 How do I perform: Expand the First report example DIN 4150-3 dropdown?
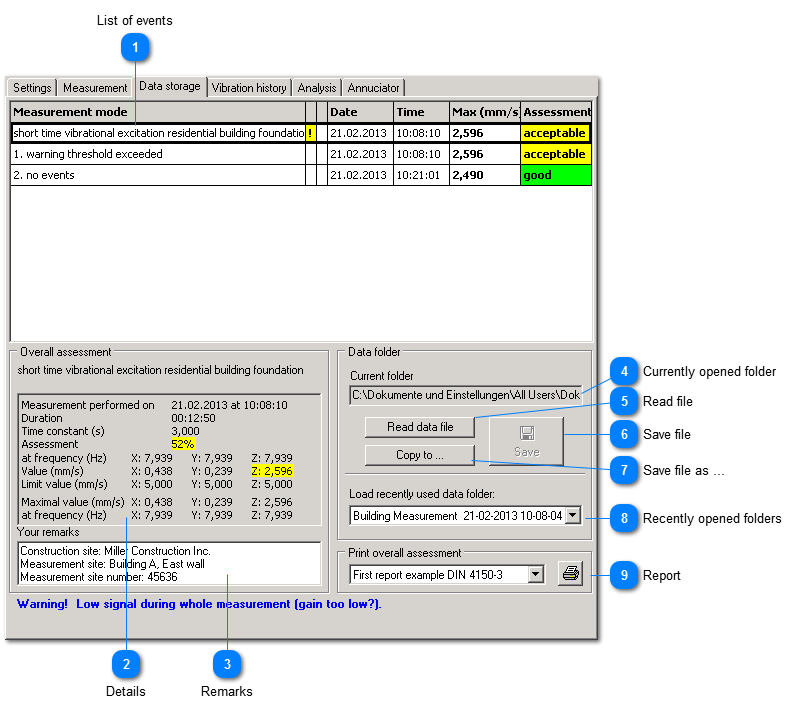pos(535,575)
